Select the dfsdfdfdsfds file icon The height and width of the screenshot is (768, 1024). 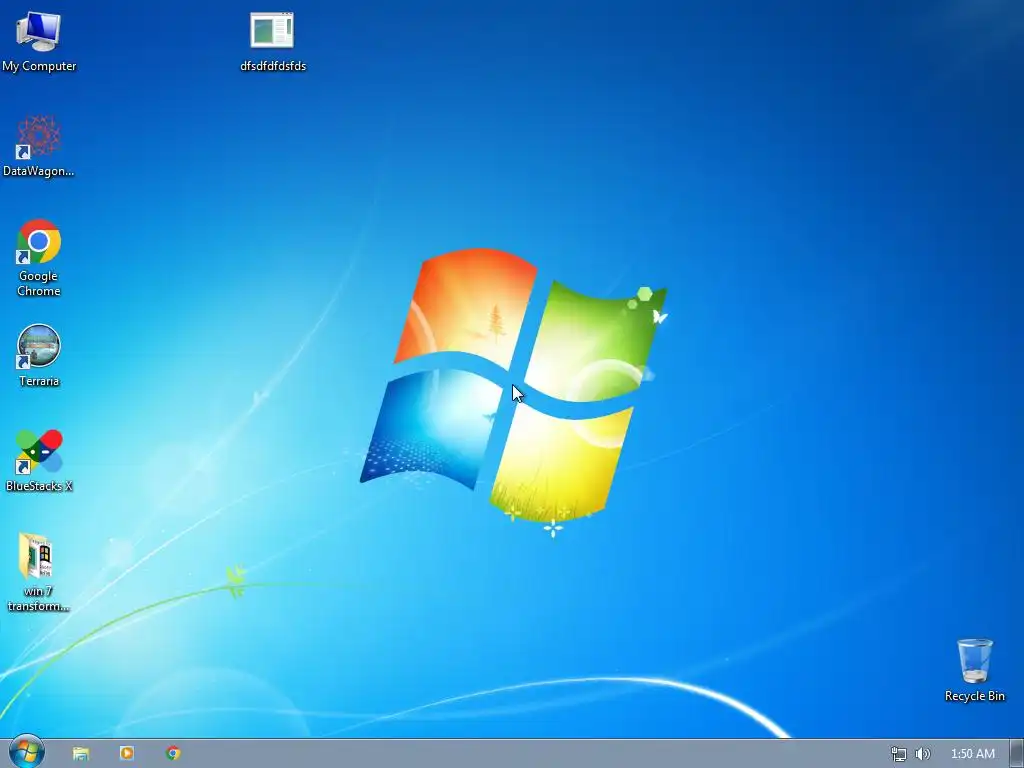pos(272,41)
